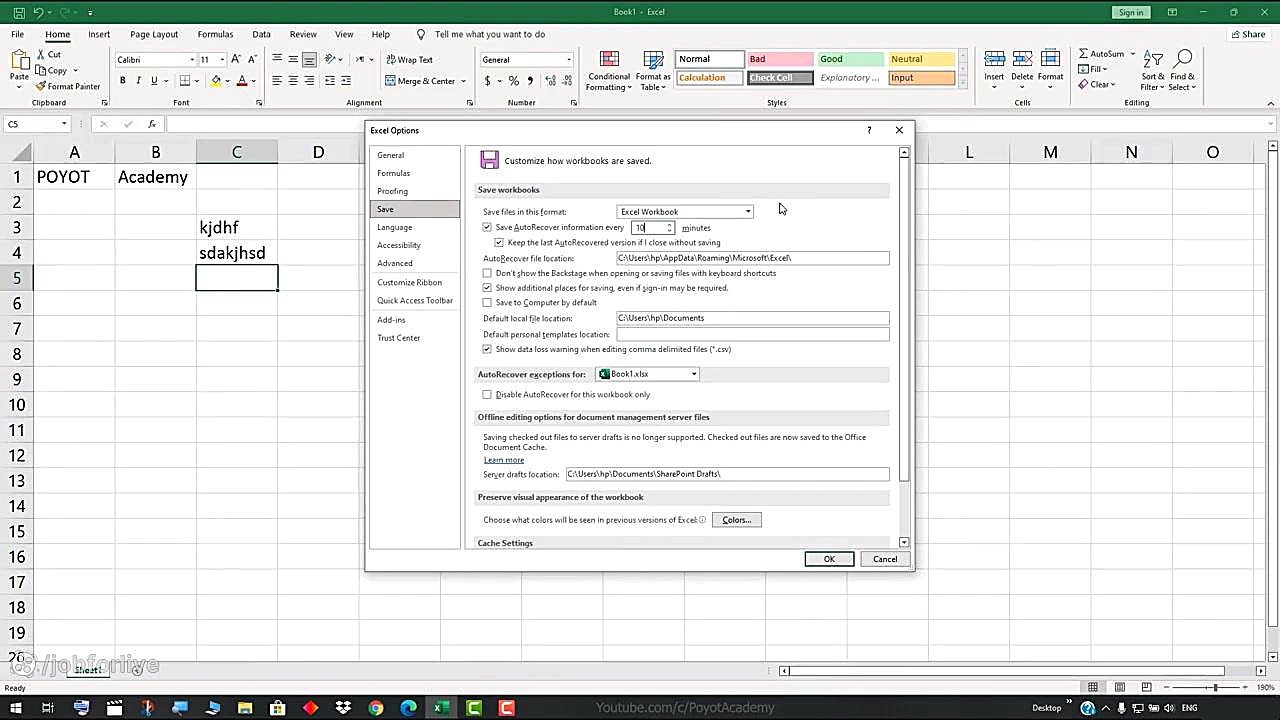Open Dropbox from the taskbar
Image resolution: width=1280 pixels, height=720 pixels.
(x=343, y=708)
